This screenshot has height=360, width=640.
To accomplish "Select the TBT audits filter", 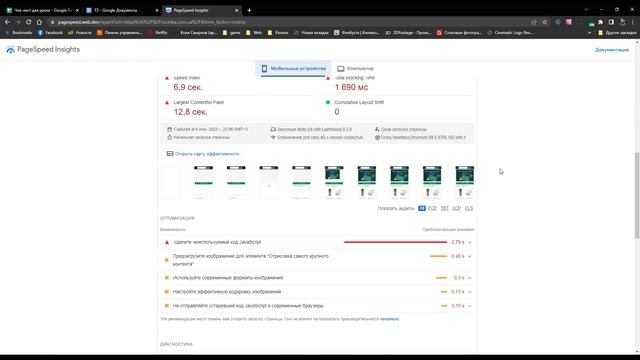I will pyautogui.click(x=444, y=208).
